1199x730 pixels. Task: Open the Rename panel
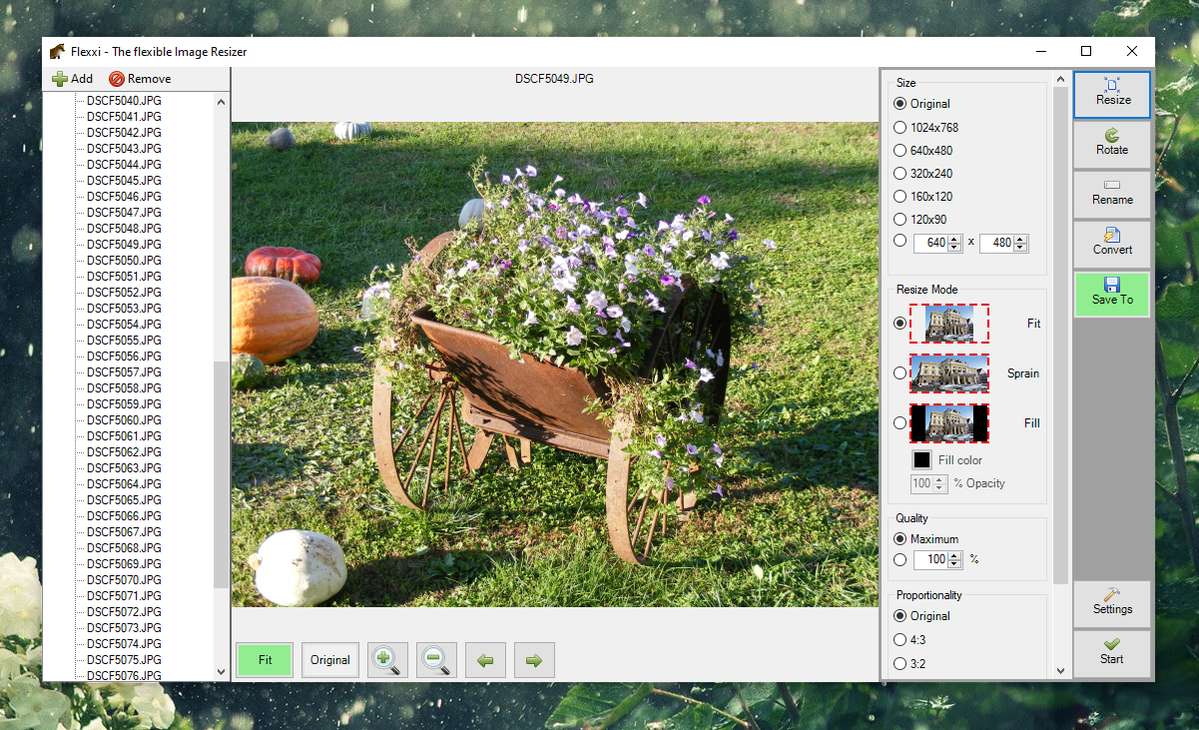[1112, 194]
